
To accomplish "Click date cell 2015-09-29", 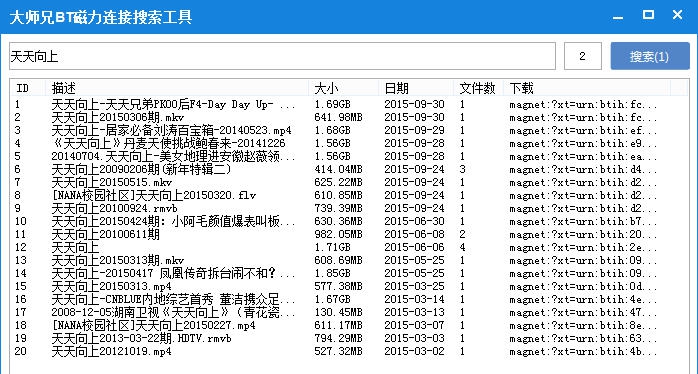I will (x=414, y=130).
